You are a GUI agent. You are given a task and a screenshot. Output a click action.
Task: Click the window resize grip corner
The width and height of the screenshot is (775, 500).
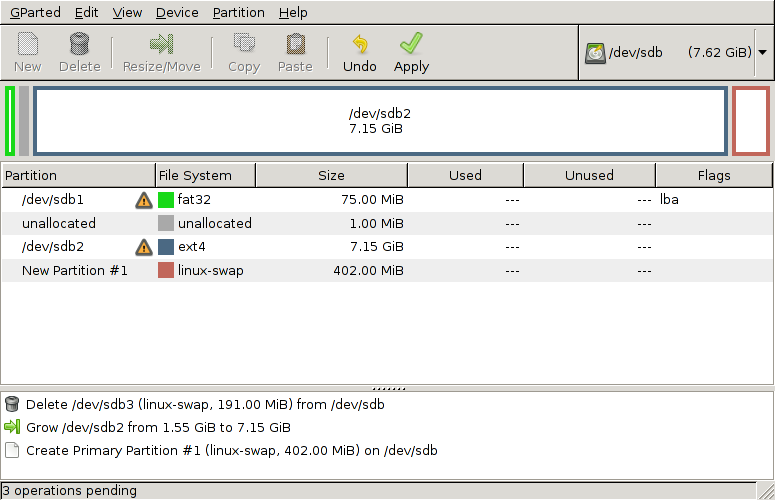click(x=766, y=491)
